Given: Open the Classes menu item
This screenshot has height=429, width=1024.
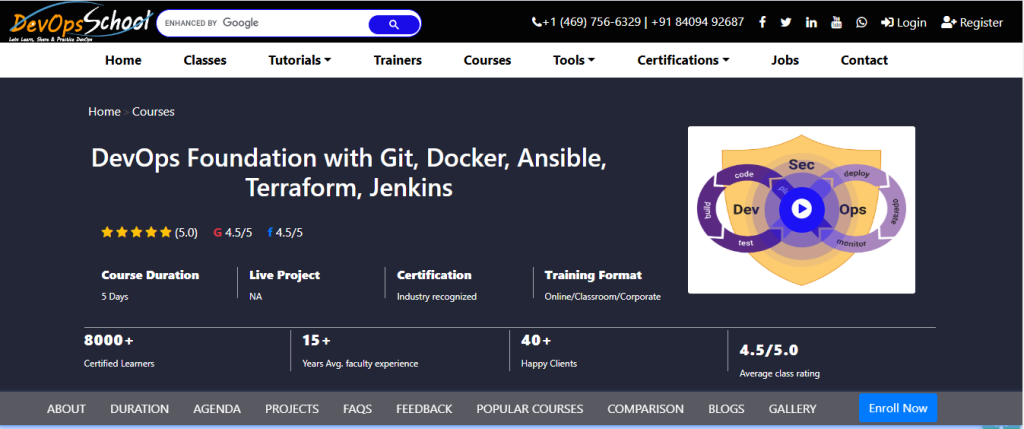Looking at the screenshot, I should click(205, 60).
